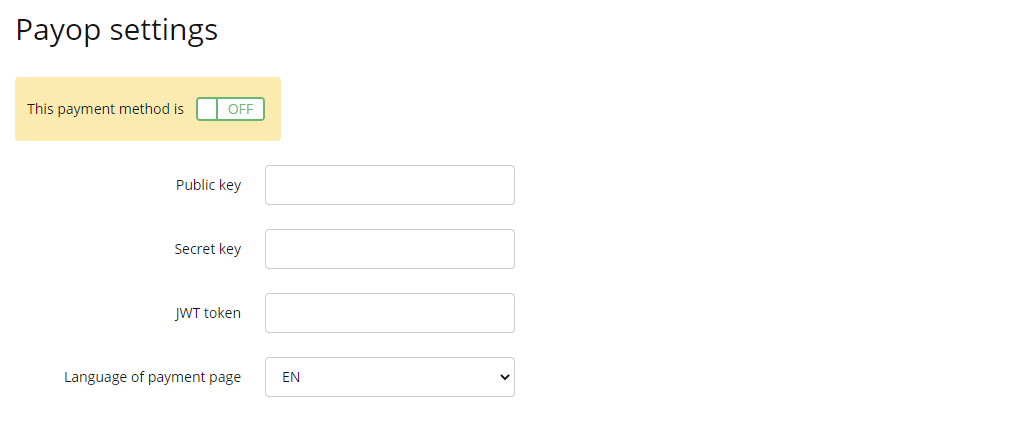Image resolution: width=1030 pixels, height=421 pixels.
Task: Click the "Language of payment page" label
Action: (x=152, y=378)
